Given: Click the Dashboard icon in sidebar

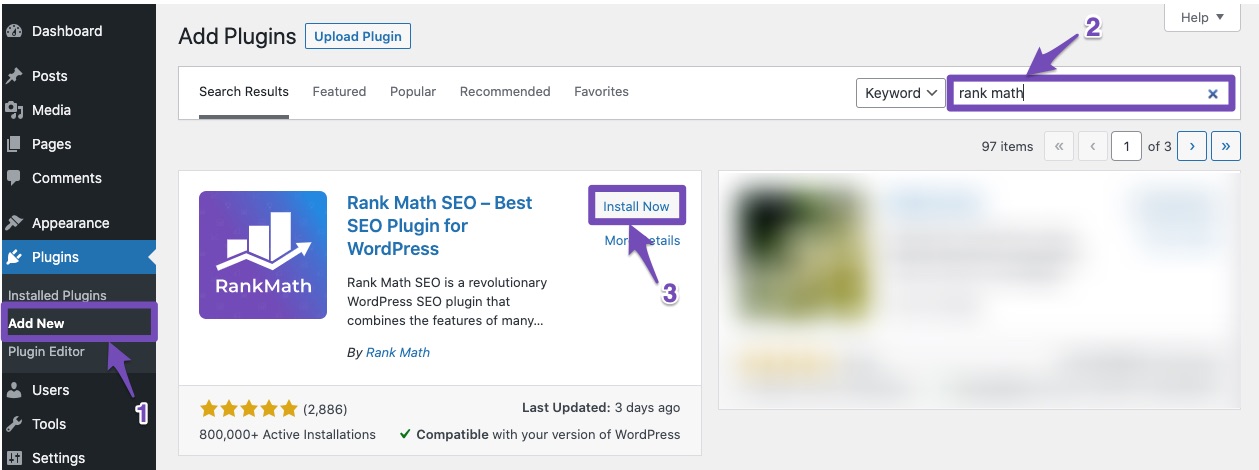Looking at the screenshot, I should pyautogui.click(x=14, y=31).
